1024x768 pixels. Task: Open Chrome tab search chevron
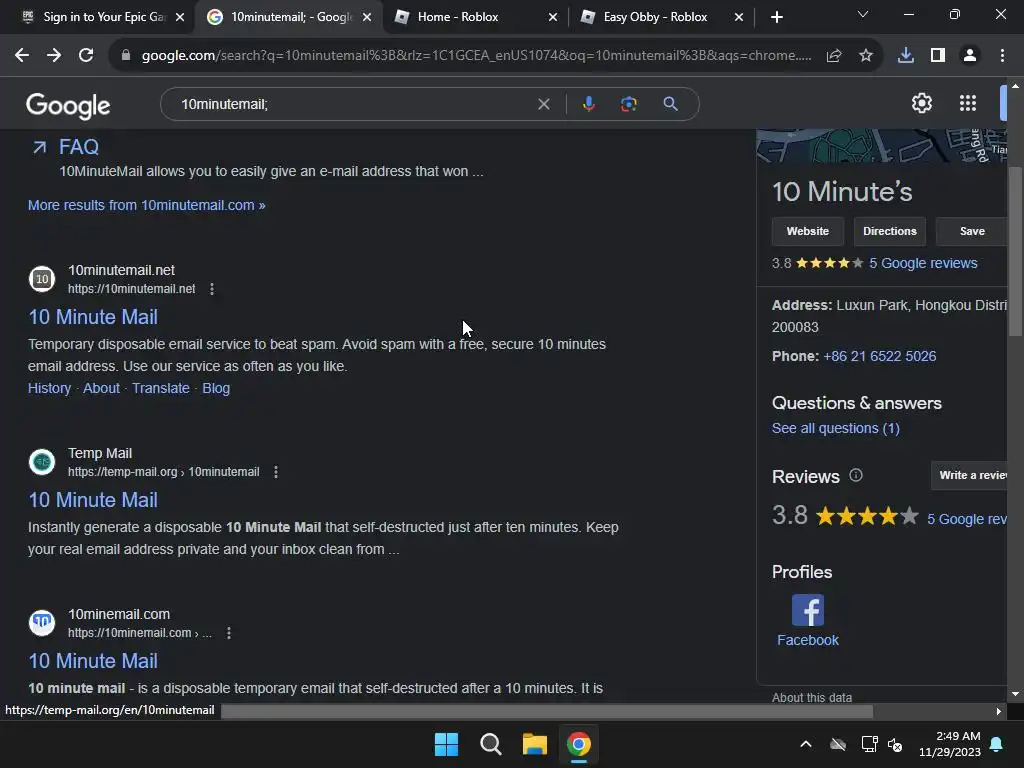[x=863, y=15]
